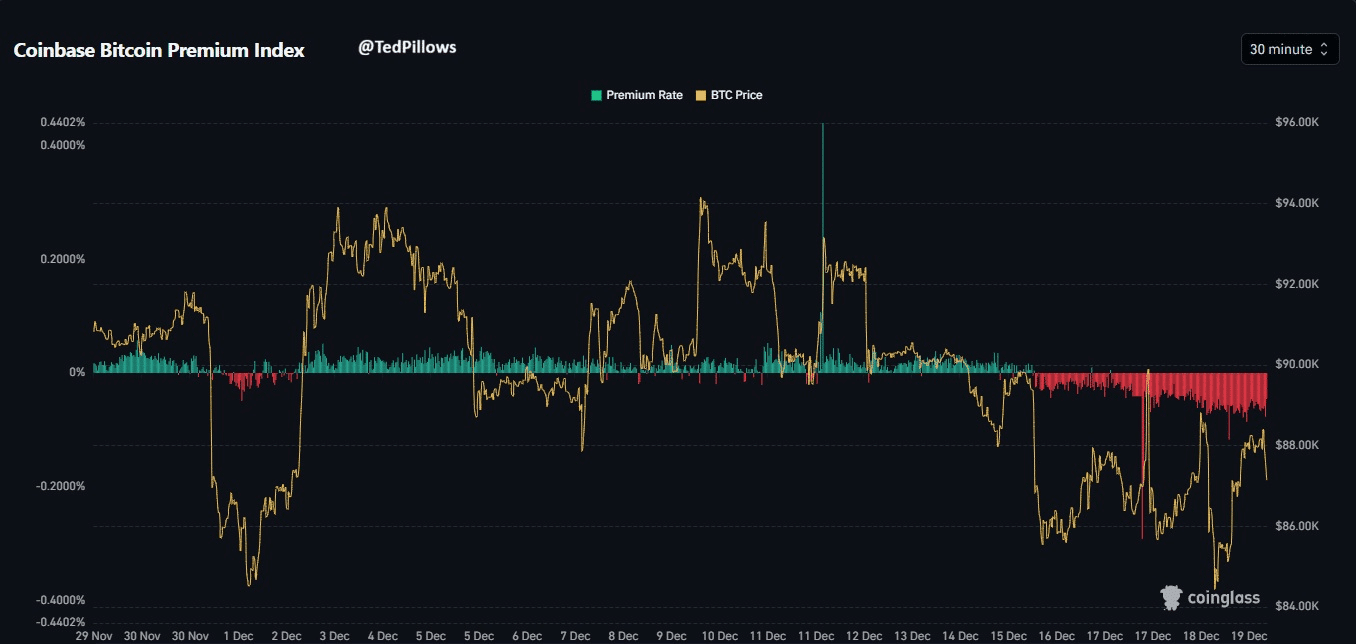Click the -0.2000% premium axis label

click(x=62, y=486)
